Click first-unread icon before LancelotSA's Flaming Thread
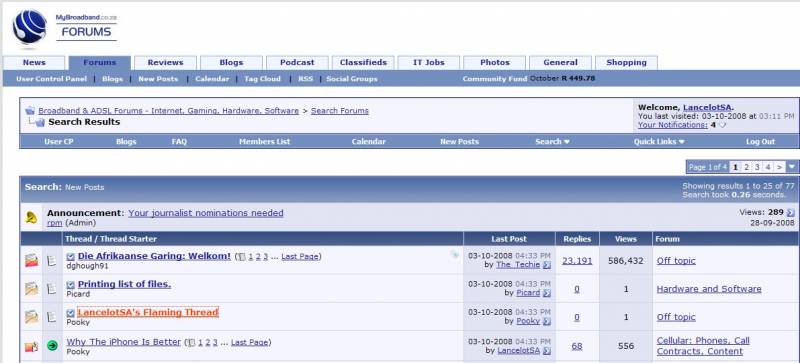 [71, 313]
